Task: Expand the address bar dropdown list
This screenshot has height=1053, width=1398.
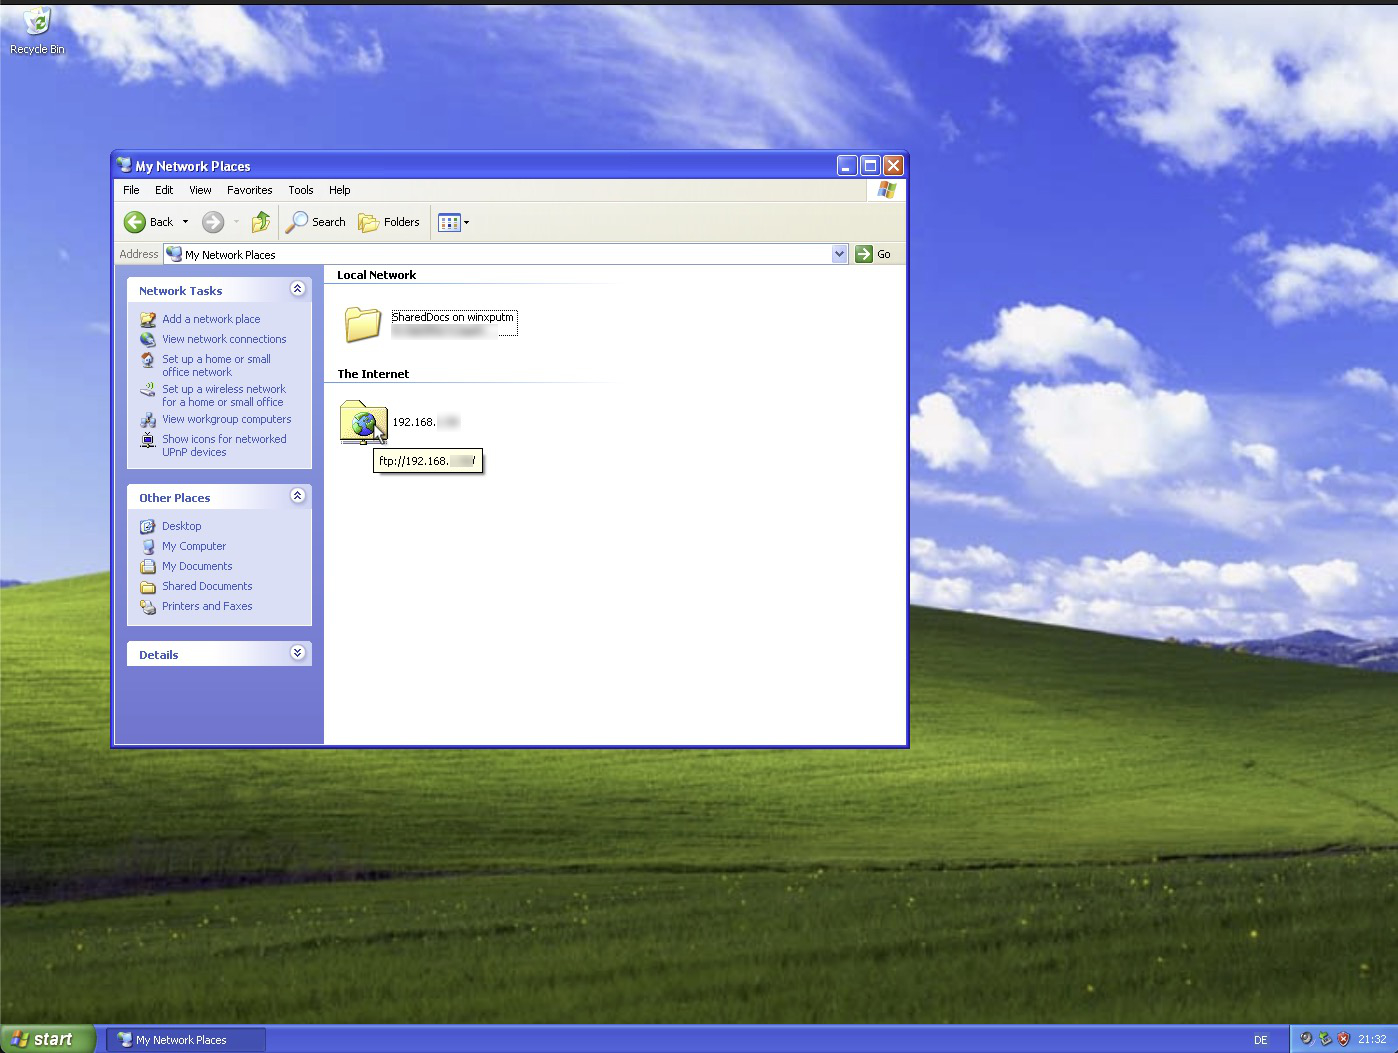Action: tap(840, 254)
